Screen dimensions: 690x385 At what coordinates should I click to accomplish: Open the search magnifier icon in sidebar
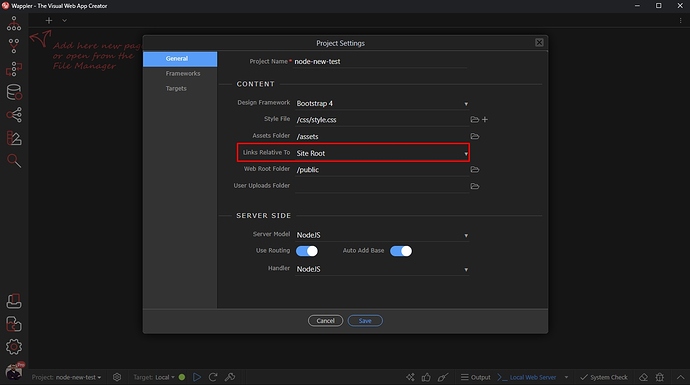(x=14, y=161)
